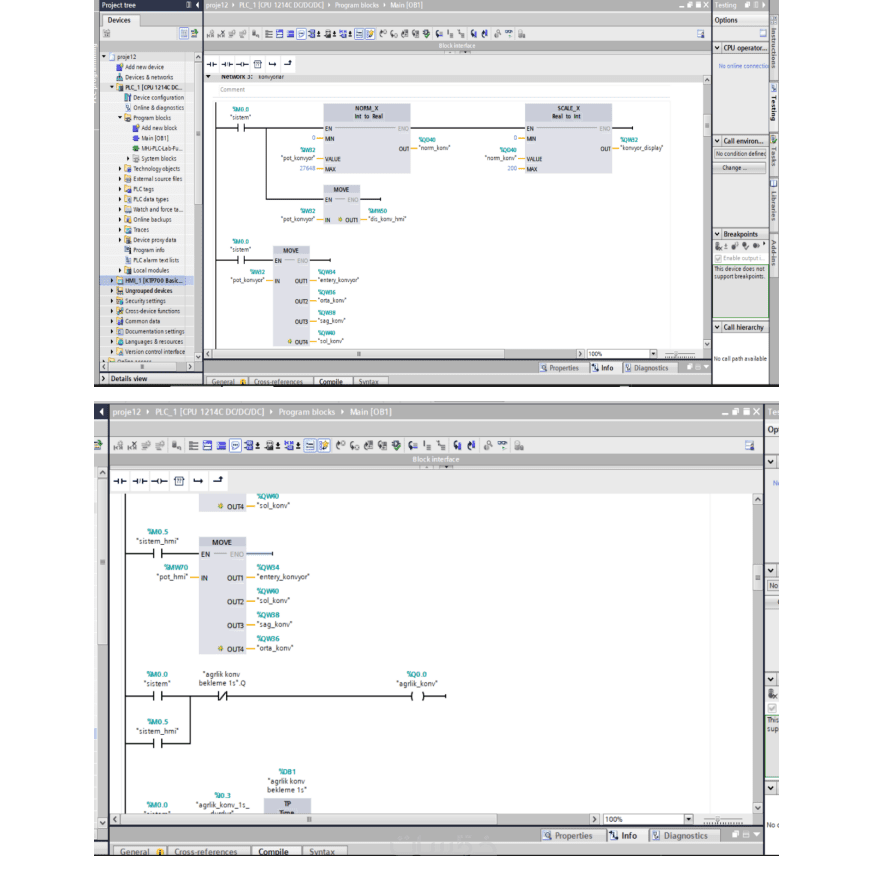Image resolution: width=888 pixels, height=873 pixels.
Task: Collapse Call hierarchy section
Action: tap(718, 327)
